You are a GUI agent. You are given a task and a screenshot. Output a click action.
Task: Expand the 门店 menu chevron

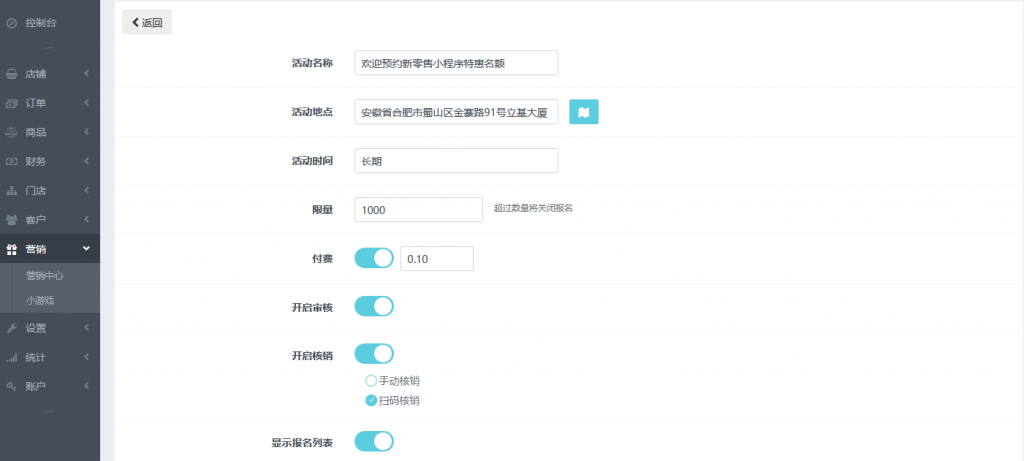click(x=87, y=190)
